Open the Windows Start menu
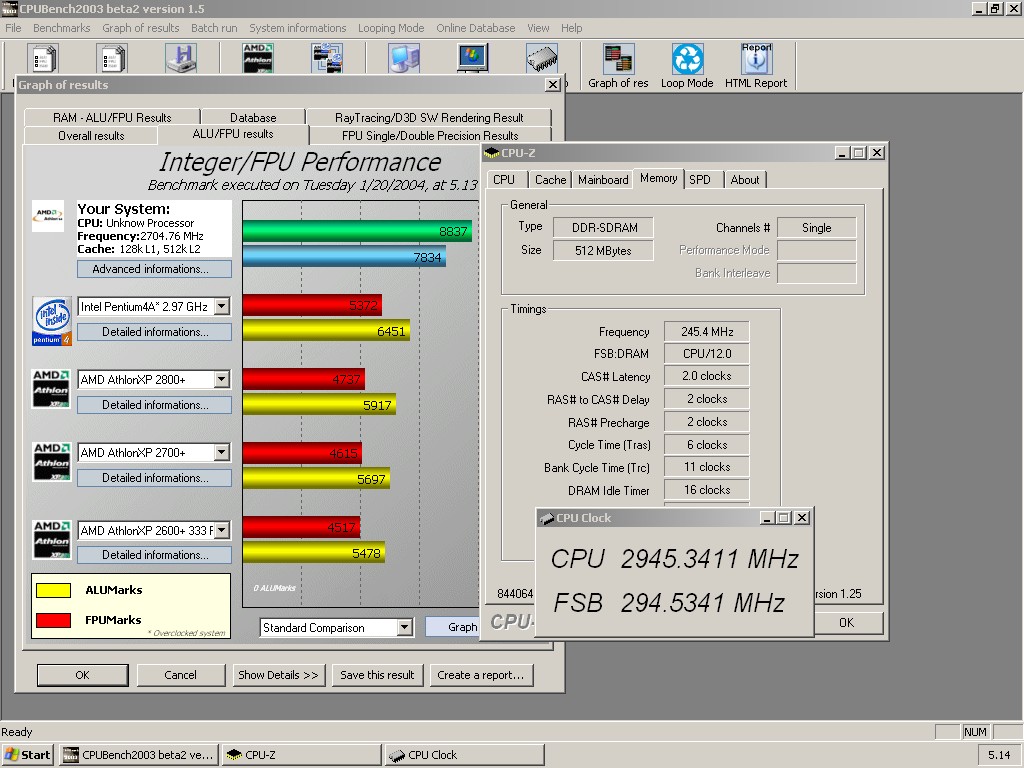The image size is (1024, 768). 27,755
